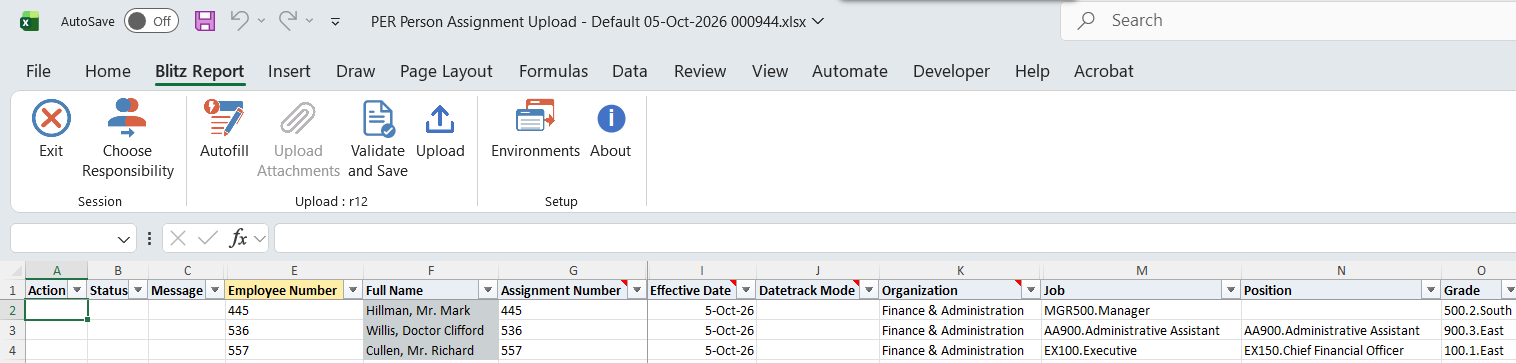Open Choose Responsibility

coord(127,140)
